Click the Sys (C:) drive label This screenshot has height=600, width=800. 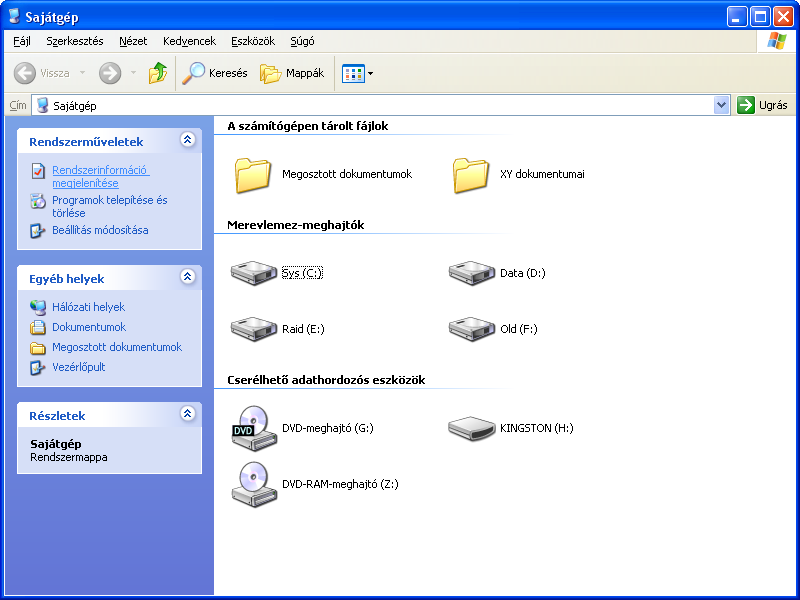click(302, 273)
